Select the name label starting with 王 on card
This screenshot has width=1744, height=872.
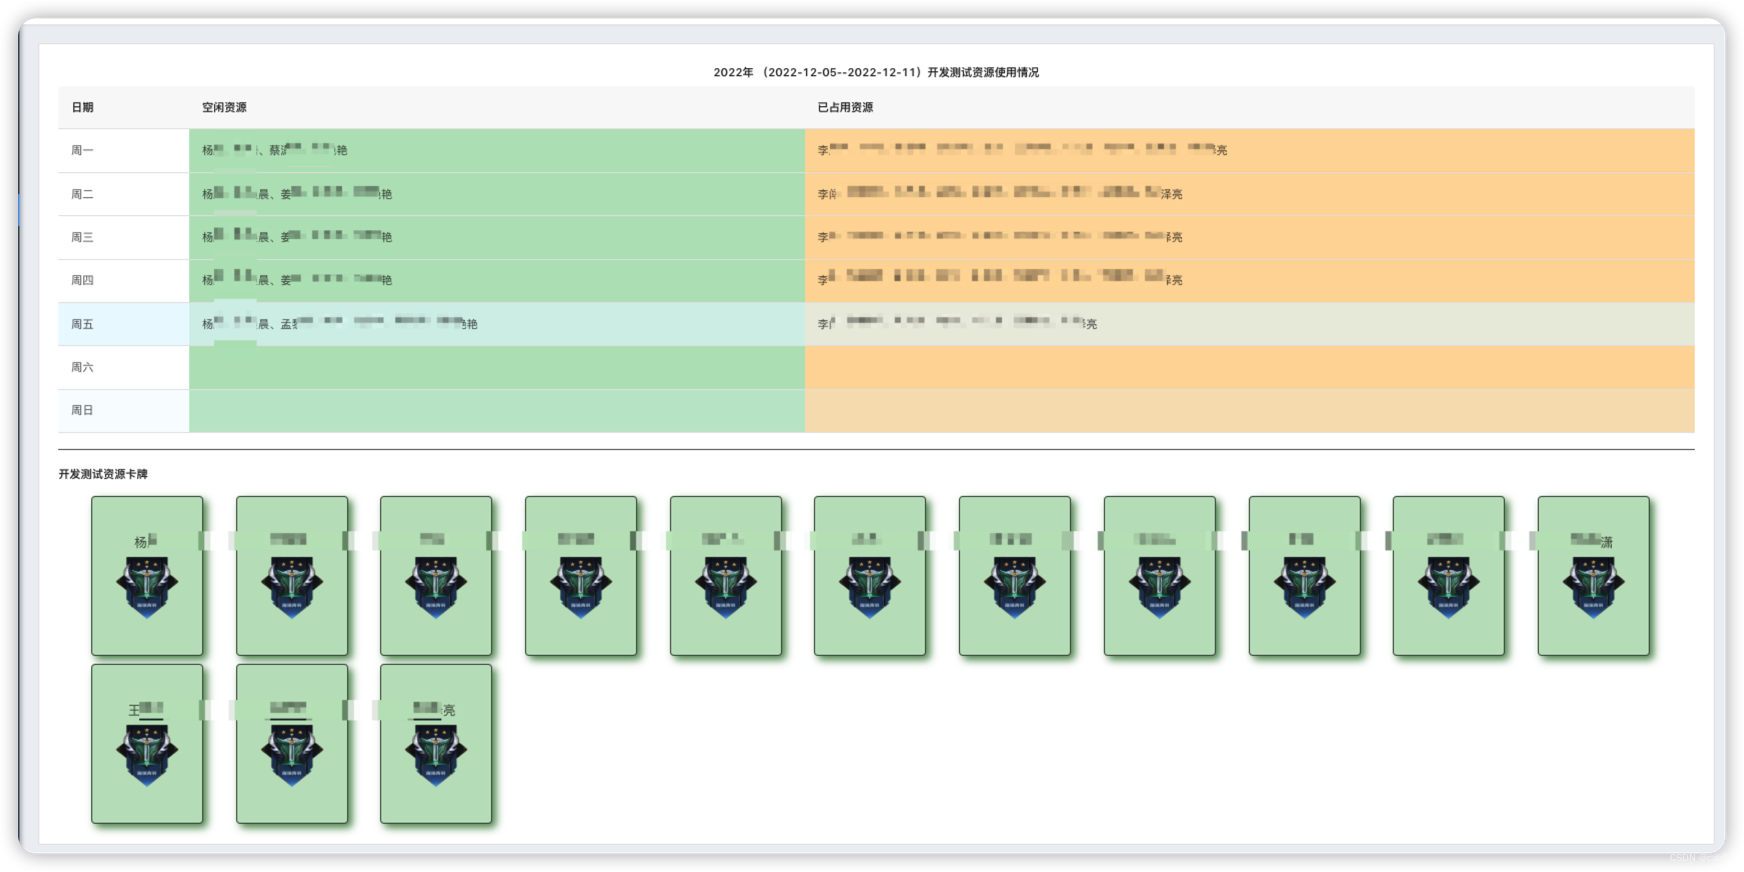(x=146, y=710)
